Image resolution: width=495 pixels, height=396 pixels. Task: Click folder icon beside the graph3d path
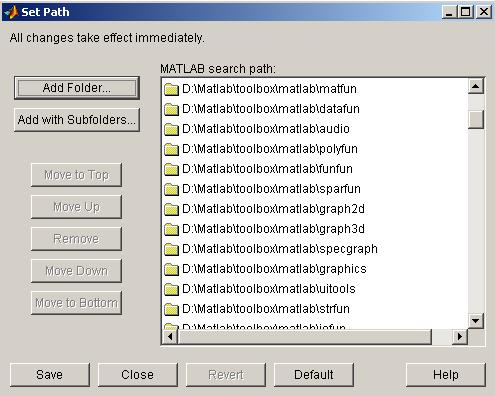point(171,229)
